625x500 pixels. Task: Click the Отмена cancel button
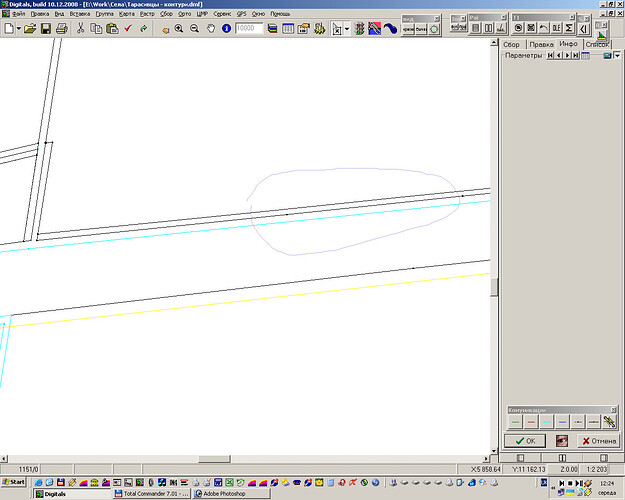[x=599, y=441]
